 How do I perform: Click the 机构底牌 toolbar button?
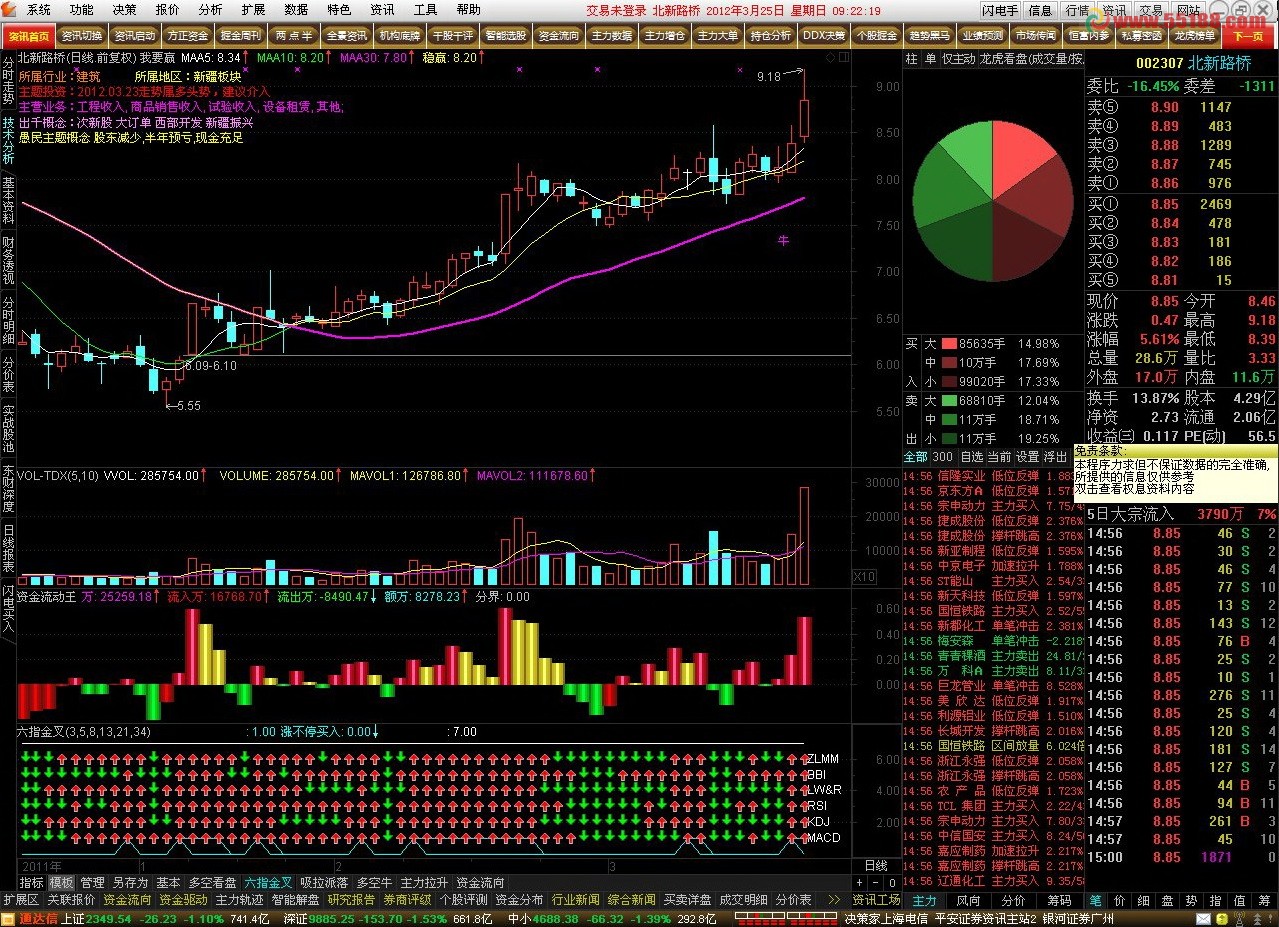coord(399,36)
